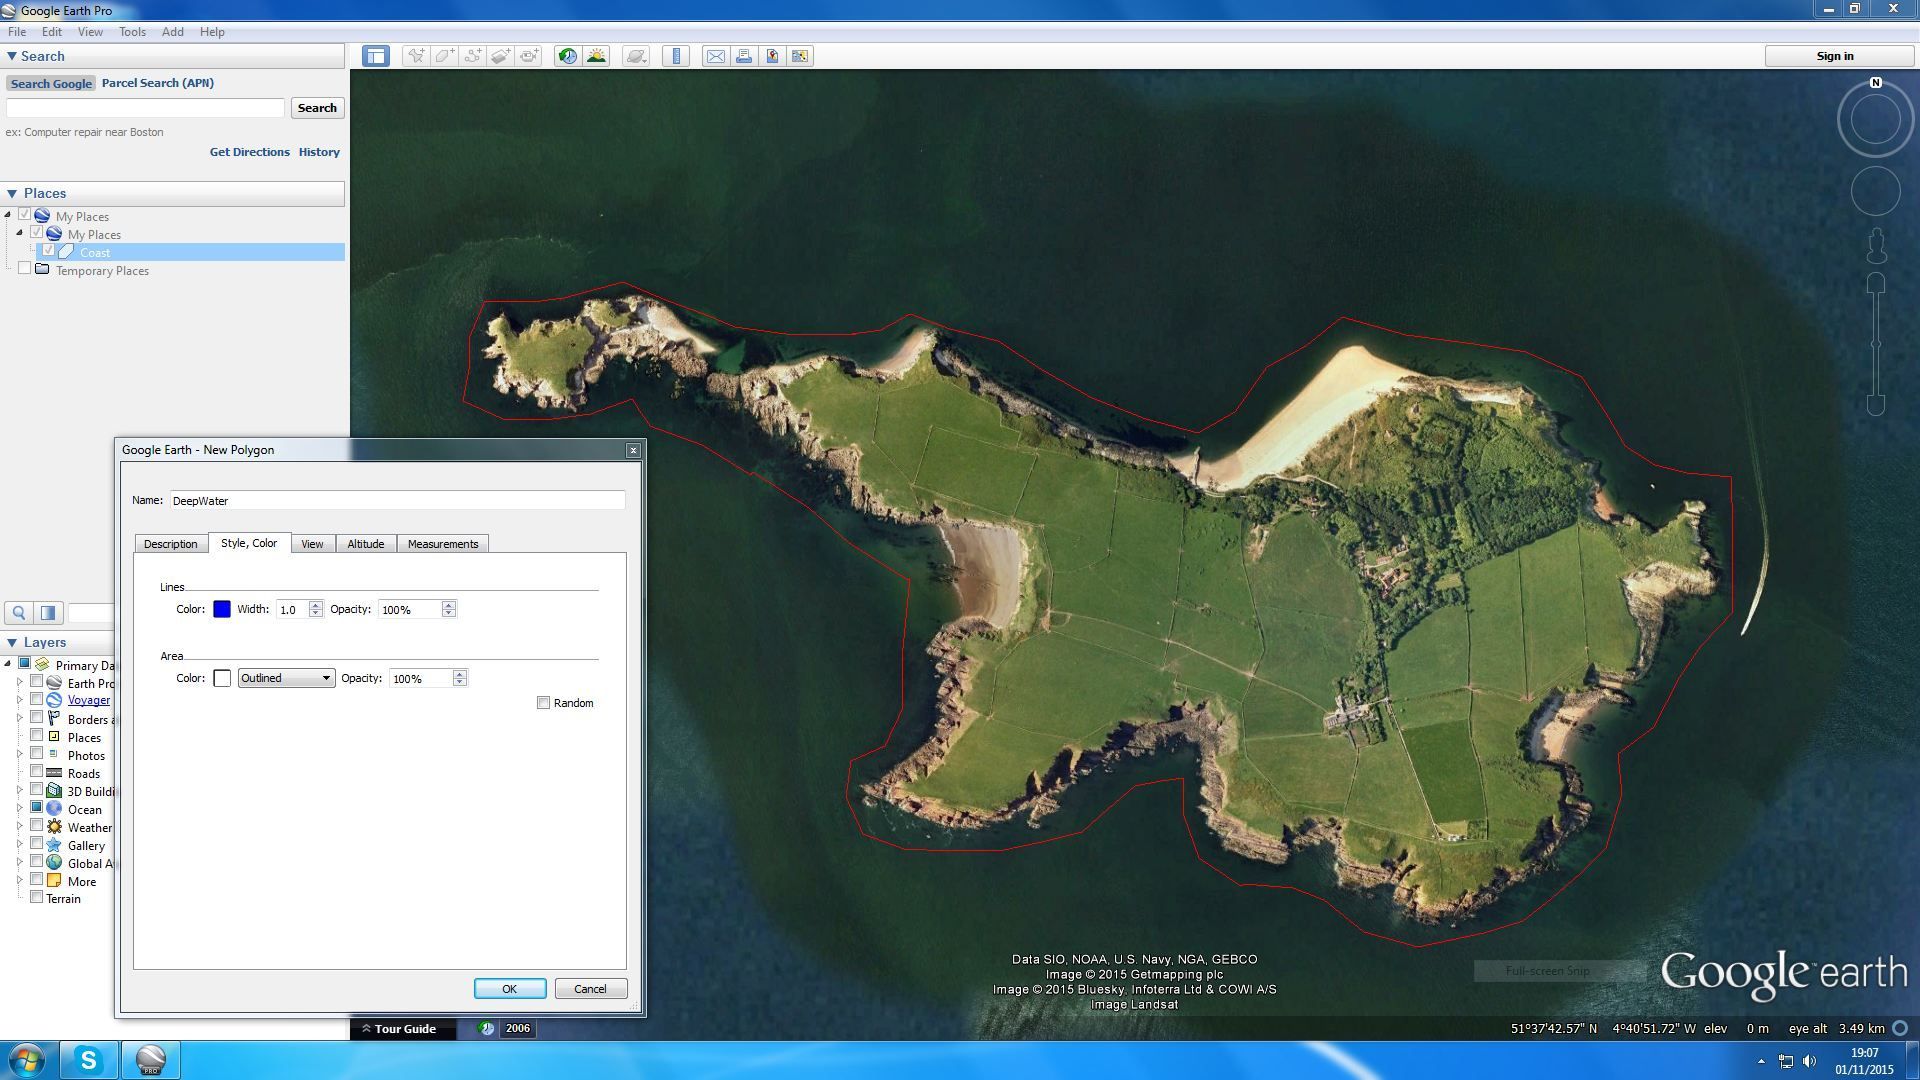The image size is (1920, 1080).
Task: Click the volume speaker tray icon
Action: click(1810, 1061)
